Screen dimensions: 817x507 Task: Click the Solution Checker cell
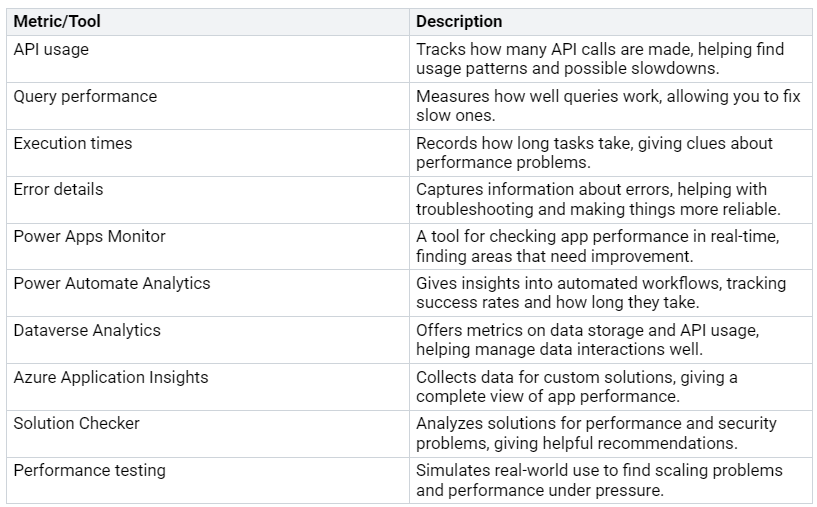tap(76, 423)
